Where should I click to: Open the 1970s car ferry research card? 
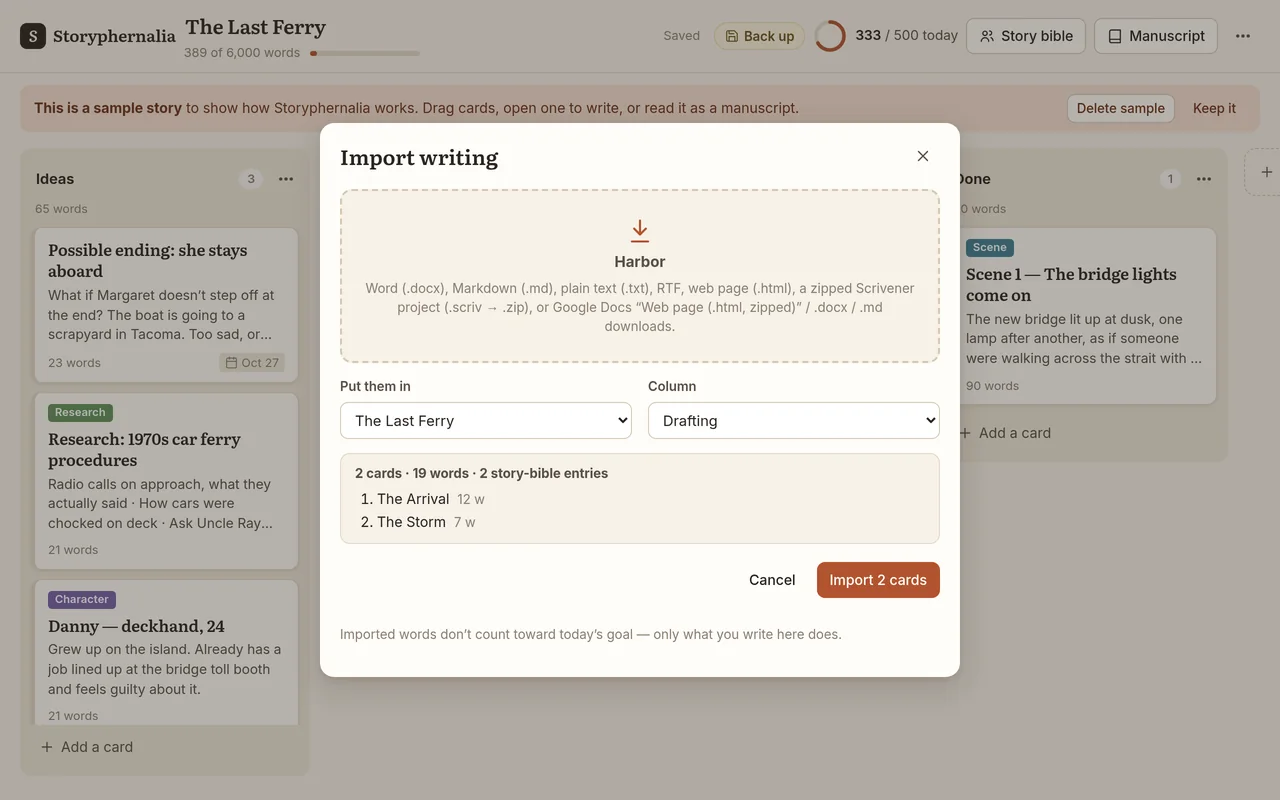(x=166, y=481)
